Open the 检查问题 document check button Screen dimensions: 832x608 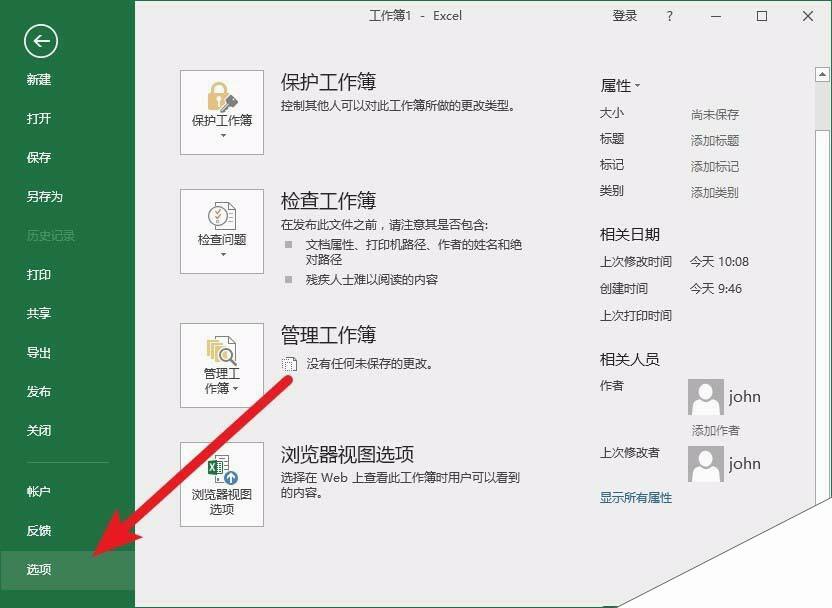222,231
